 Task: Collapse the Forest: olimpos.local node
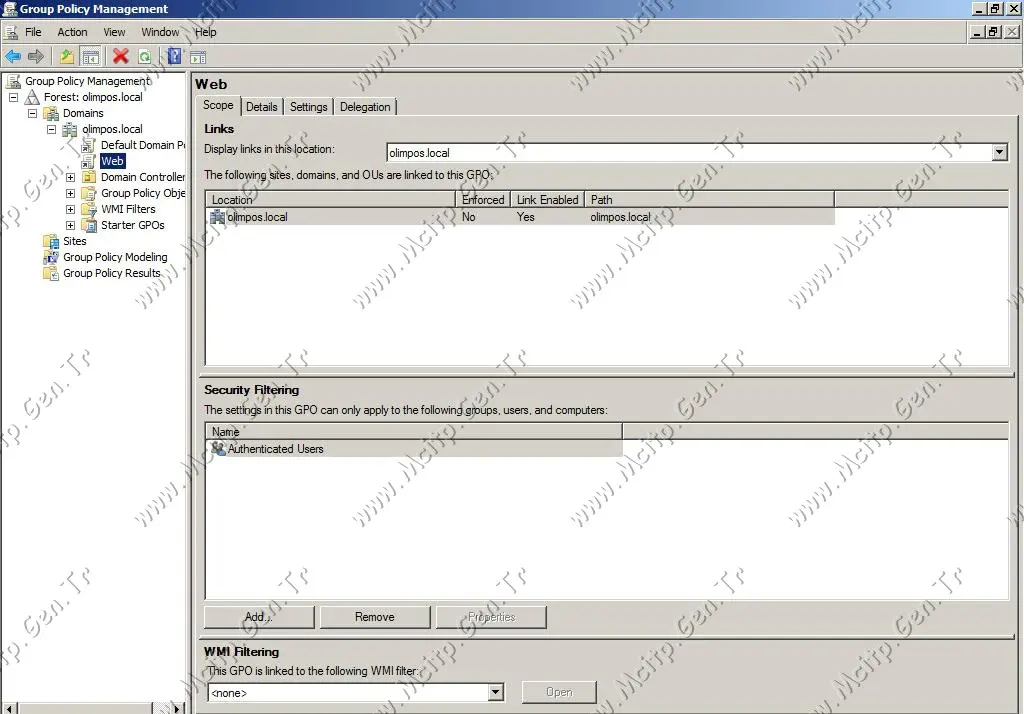(x=13, y=97)
